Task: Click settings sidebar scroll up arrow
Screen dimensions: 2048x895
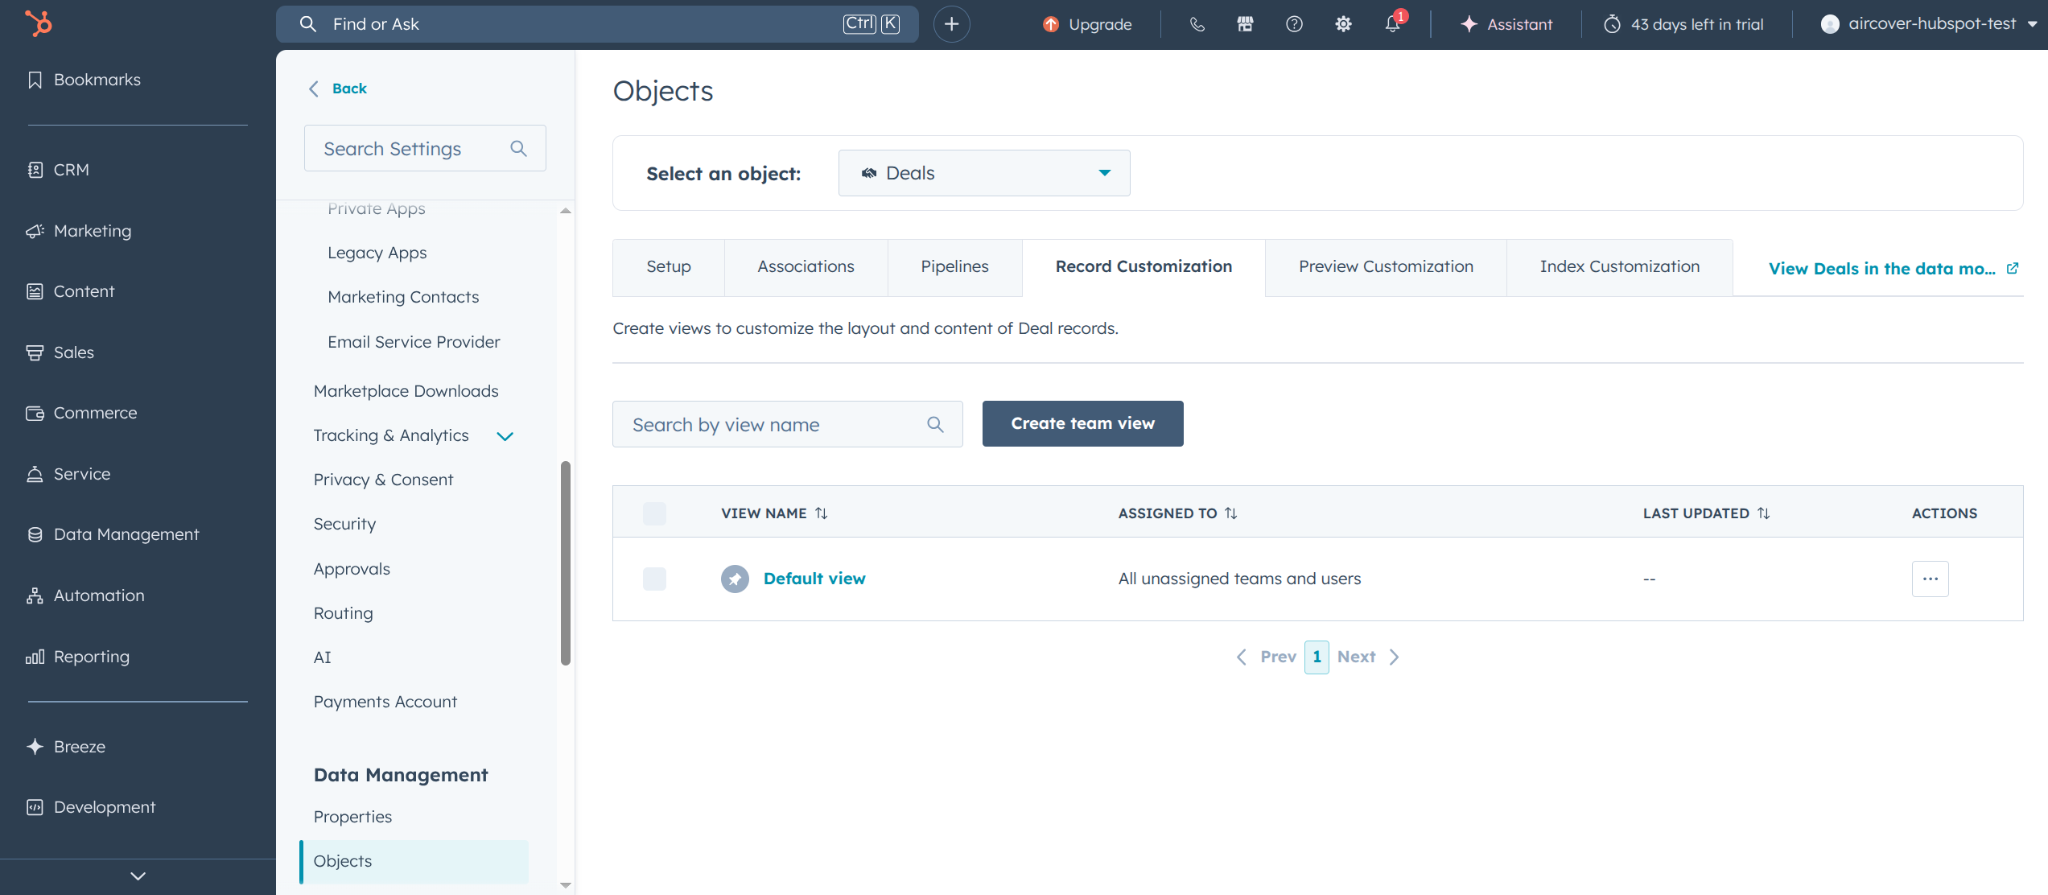Action: (566, 211)
